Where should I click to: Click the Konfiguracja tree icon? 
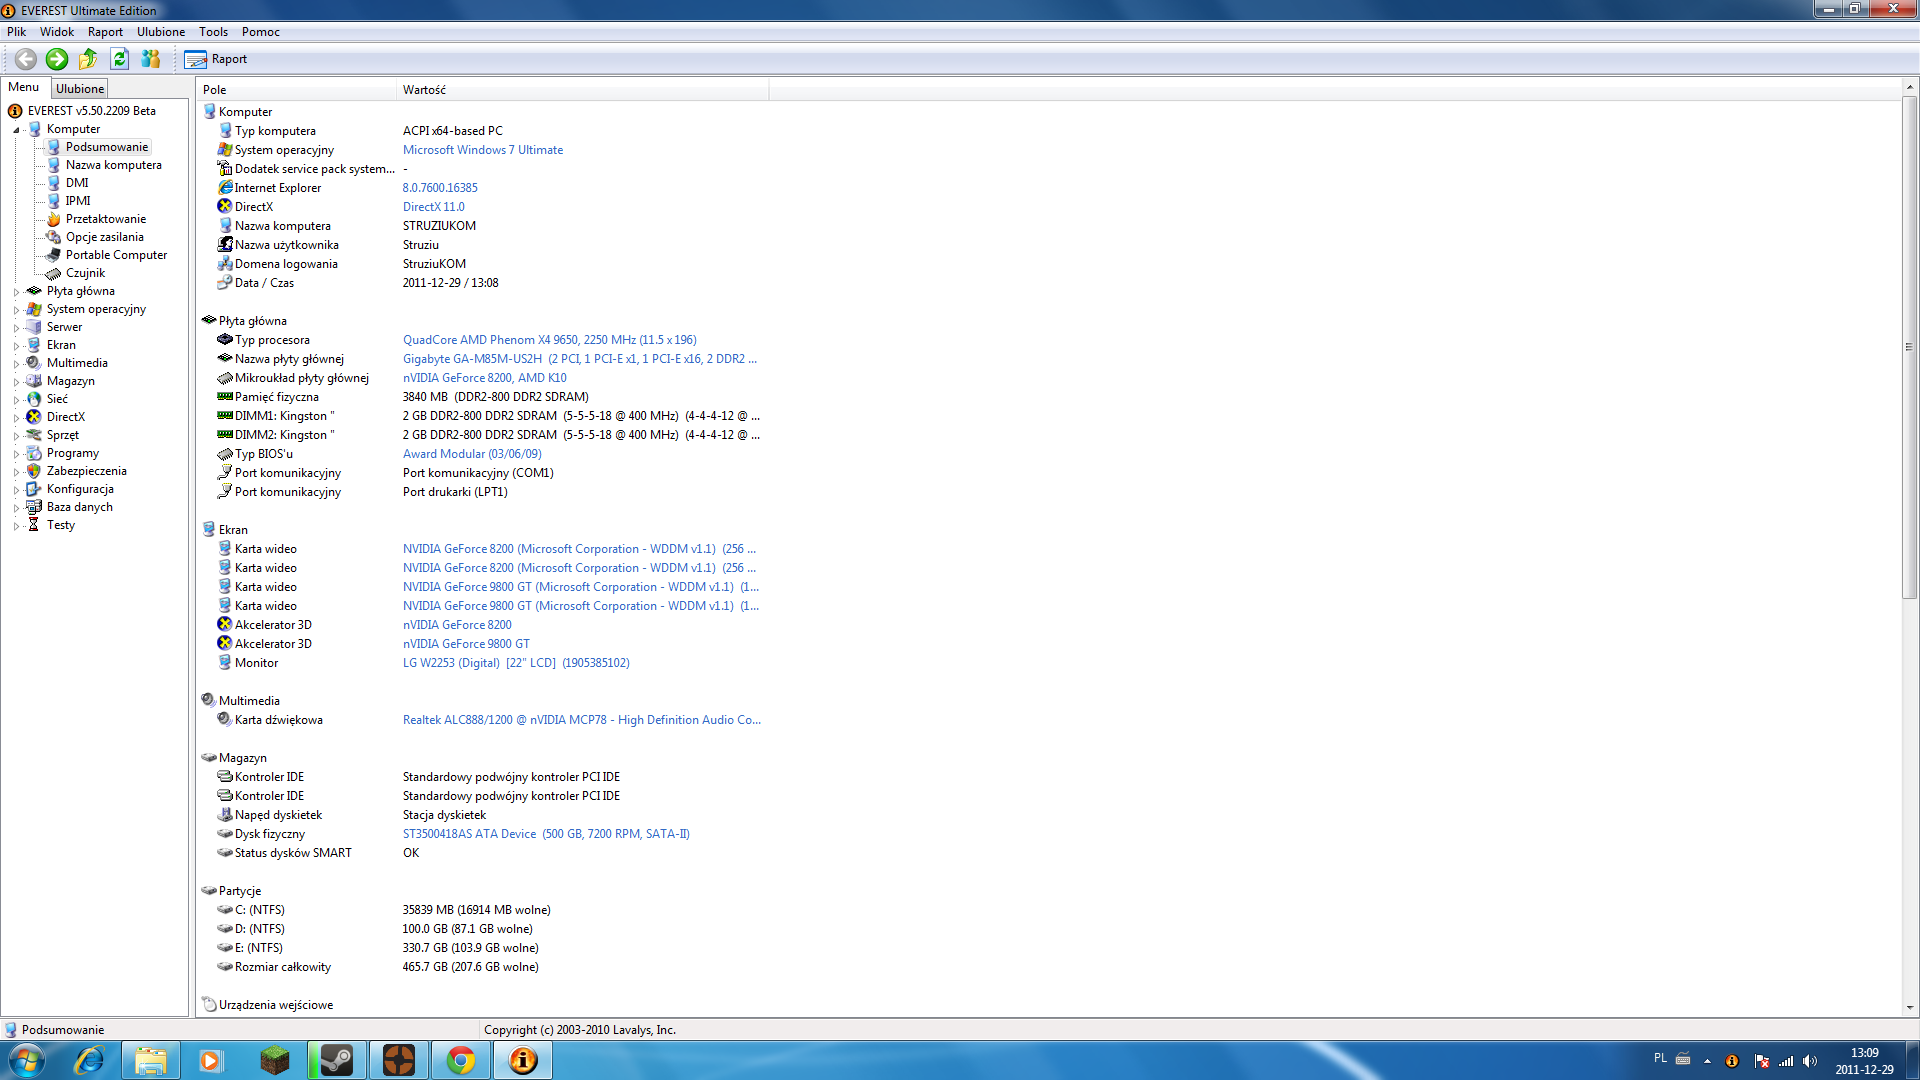[x=34, y=489]
